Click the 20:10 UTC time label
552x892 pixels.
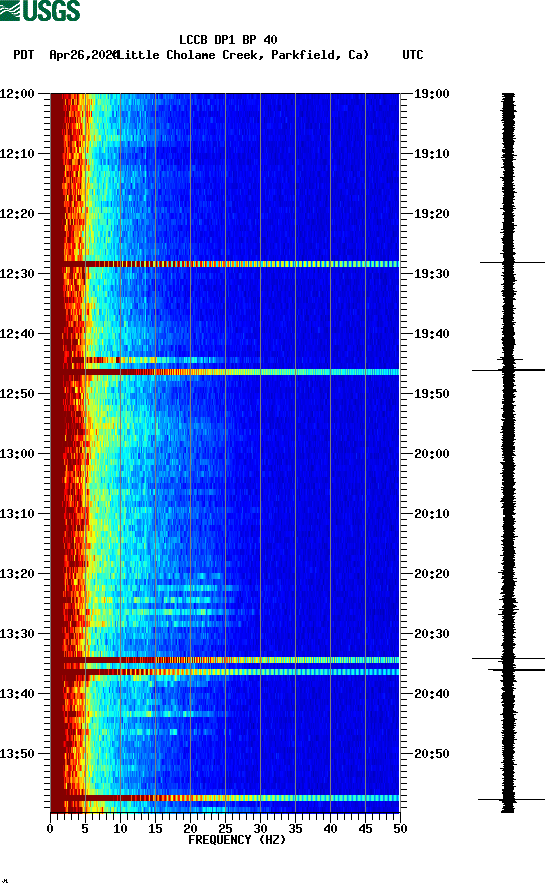coord(431,514)
